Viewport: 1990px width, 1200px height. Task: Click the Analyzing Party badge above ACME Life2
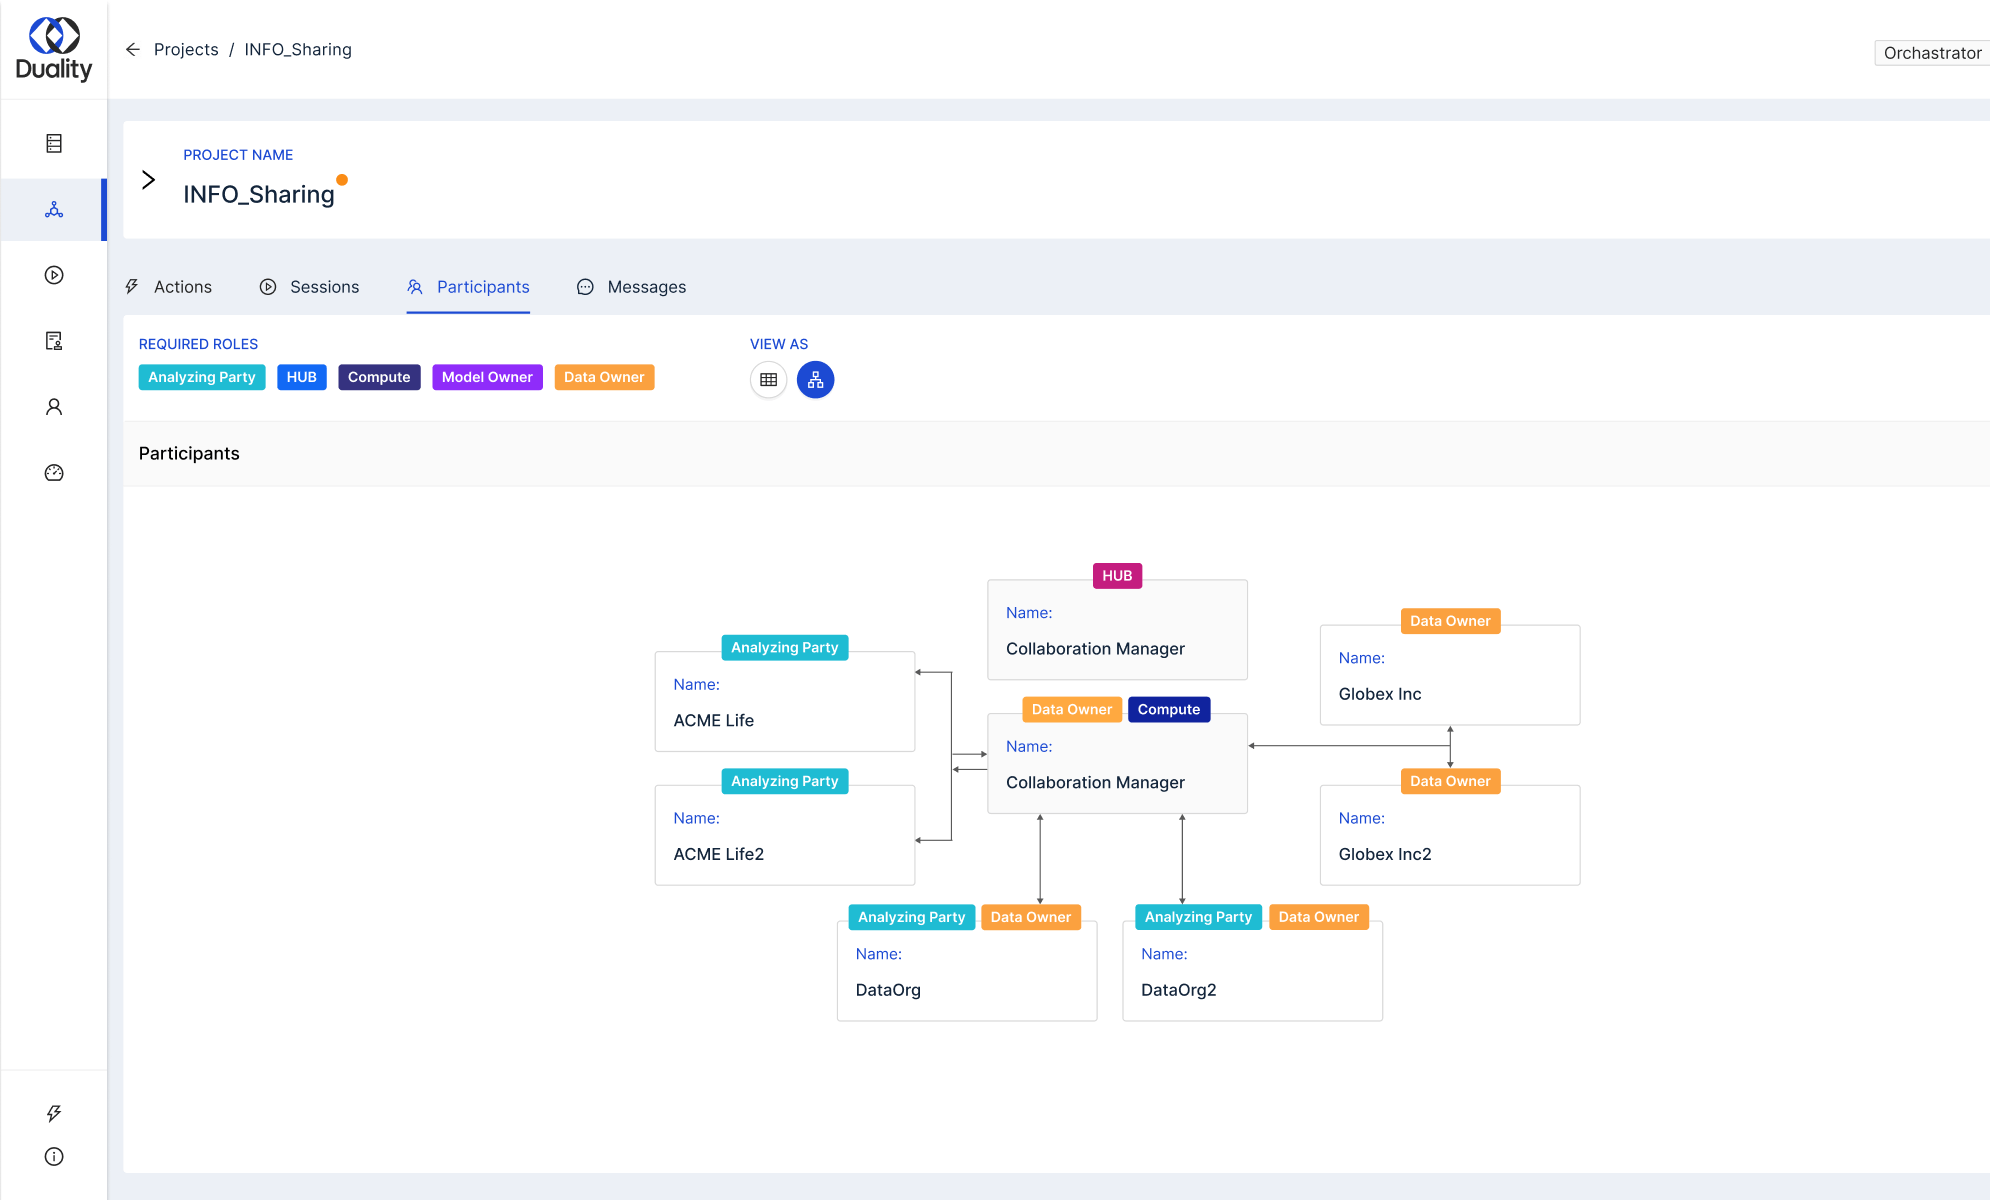point(784,781)
